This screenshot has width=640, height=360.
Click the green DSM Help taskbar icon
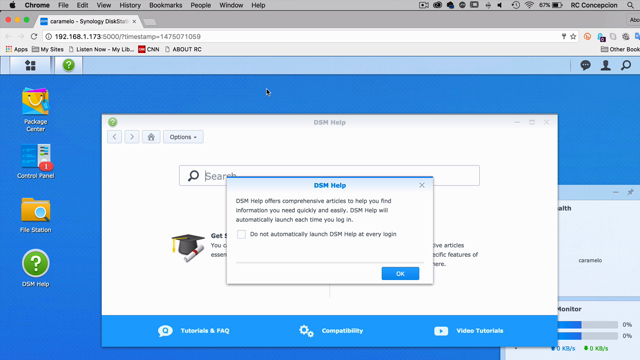click(69, 65)
